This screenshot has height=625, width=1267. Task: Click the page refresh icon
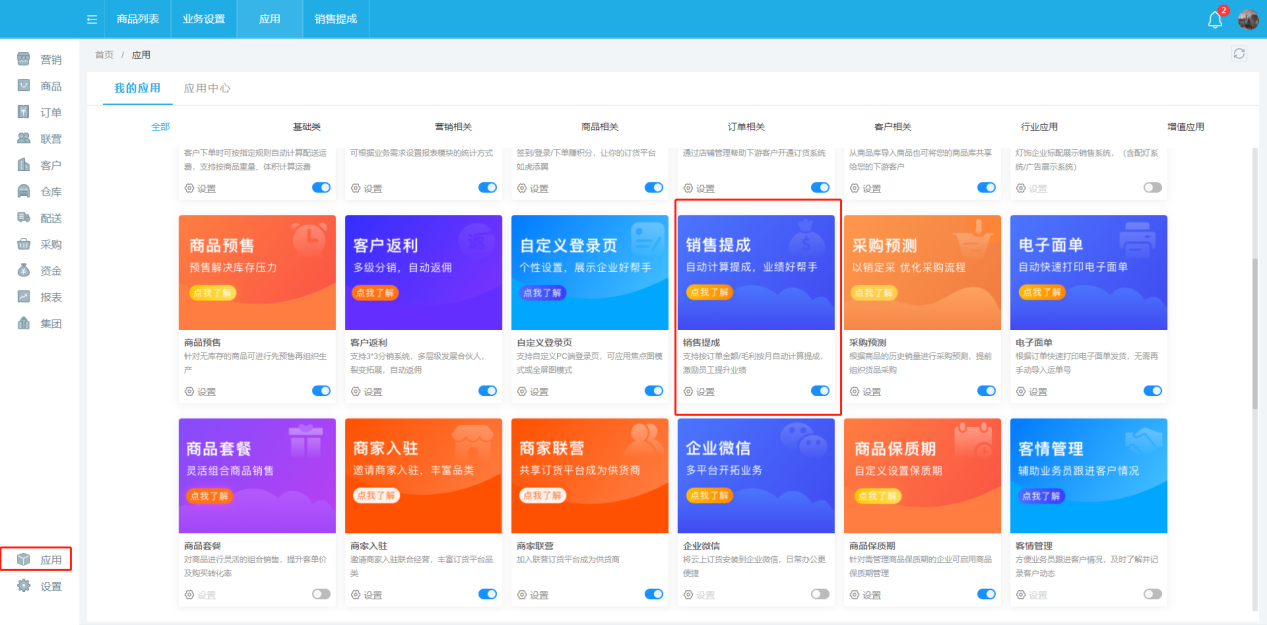(1239, 54)
